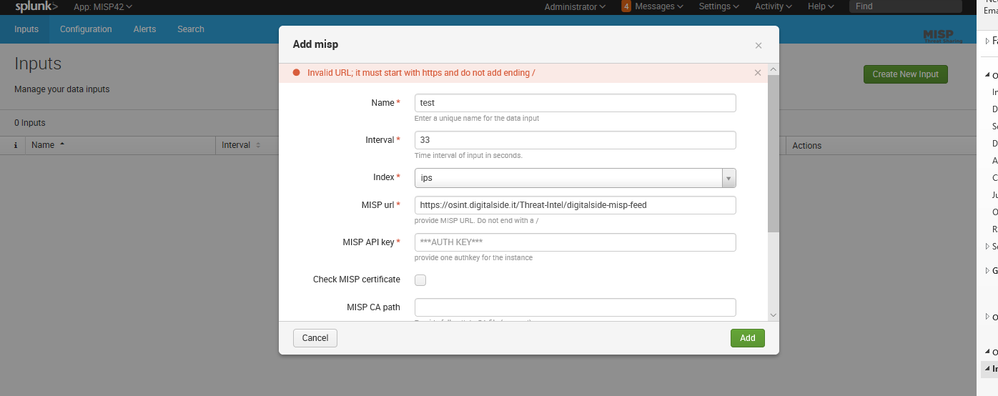Open the Index dropdown arrow
Screen dimensions: 998x396
(729, 178)
